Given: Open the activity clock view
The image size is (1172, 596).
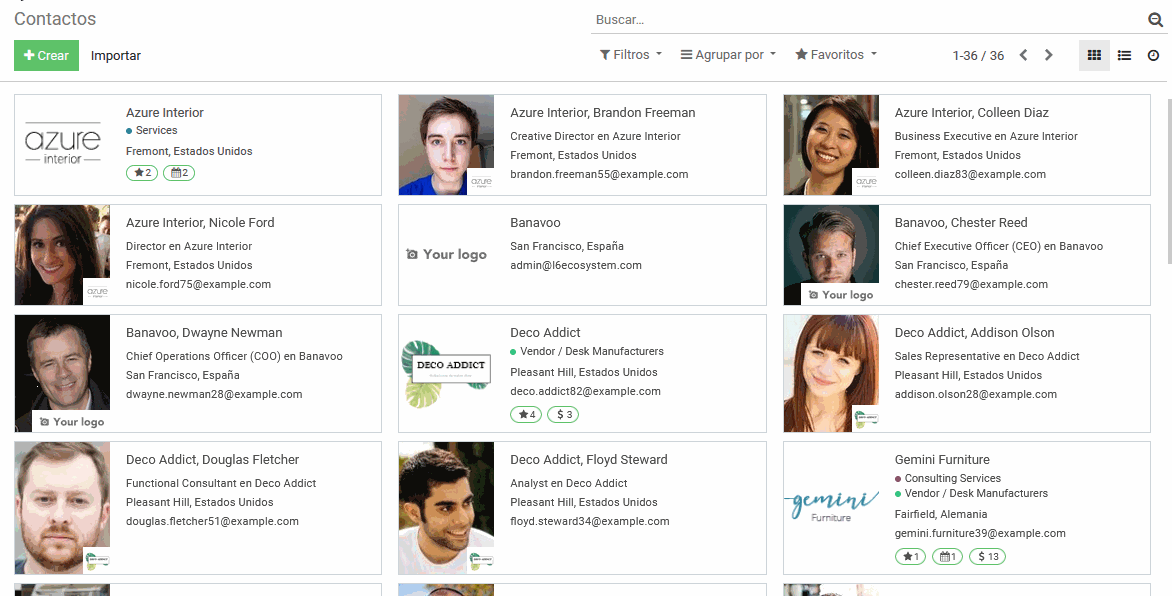Looking at the screenshot, I should (x=1153, y=55).
